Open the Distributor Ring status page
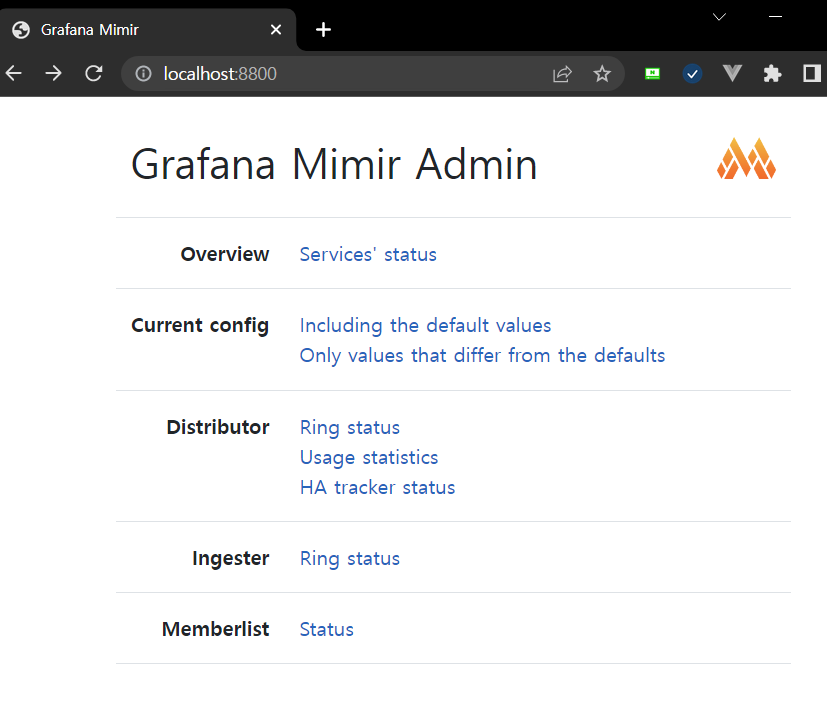This screenshot has width=827, height=702. (349, 427)
